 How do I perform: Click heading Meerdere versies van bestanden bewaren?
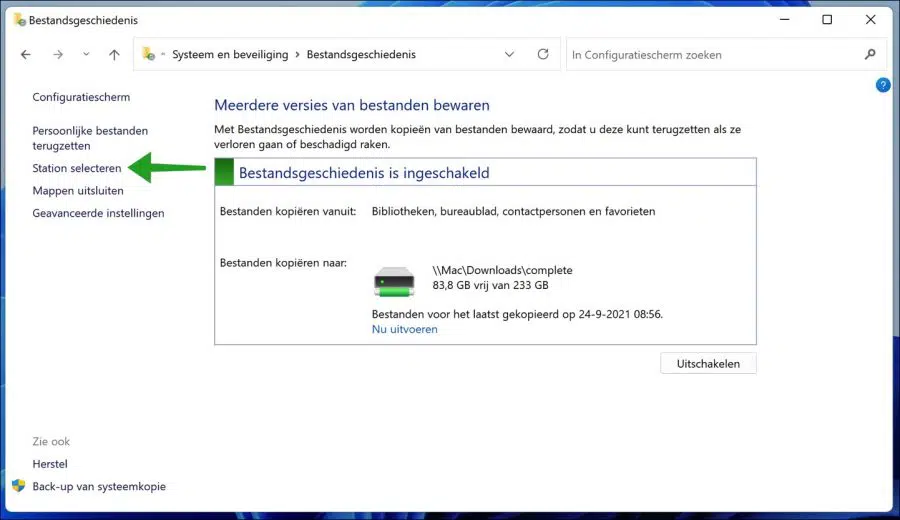pos(352,105)
